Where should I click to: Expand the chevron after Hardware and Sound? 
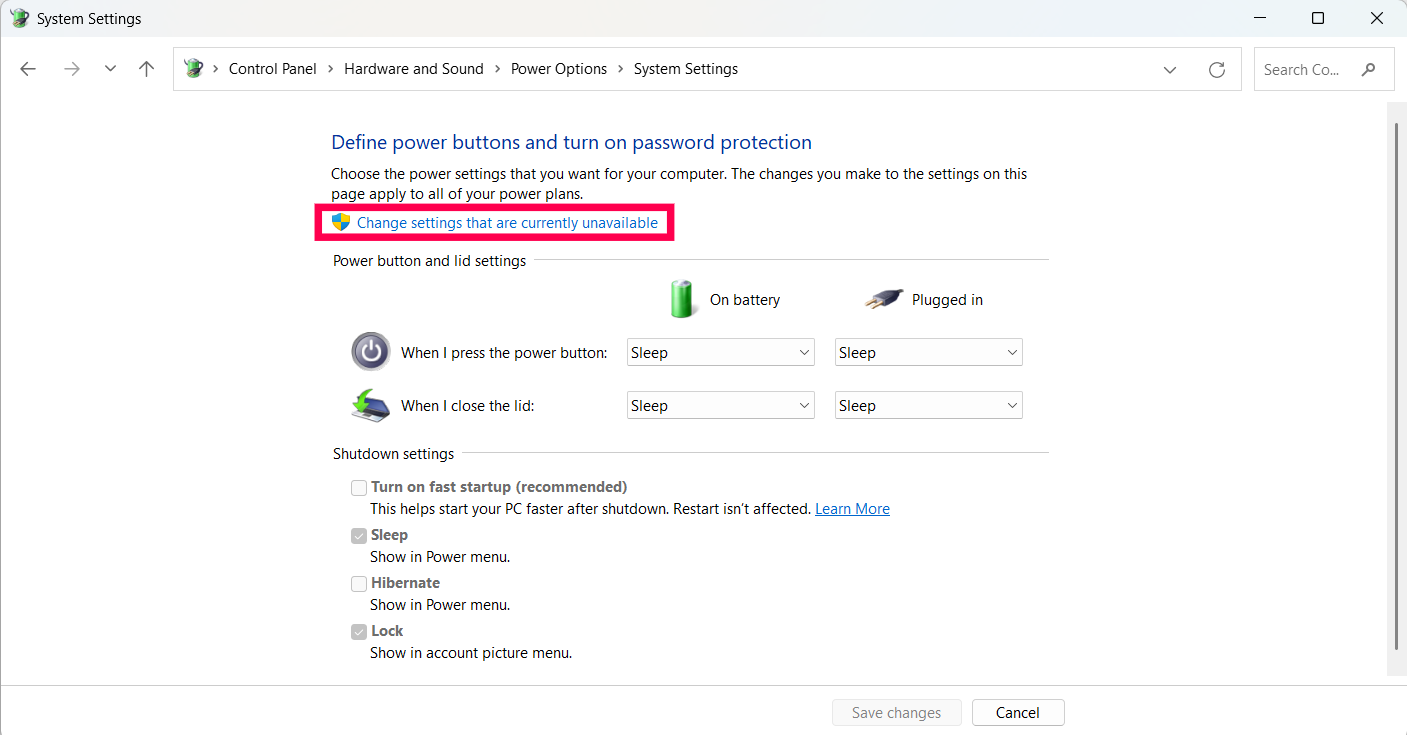(x=497, y=69)
